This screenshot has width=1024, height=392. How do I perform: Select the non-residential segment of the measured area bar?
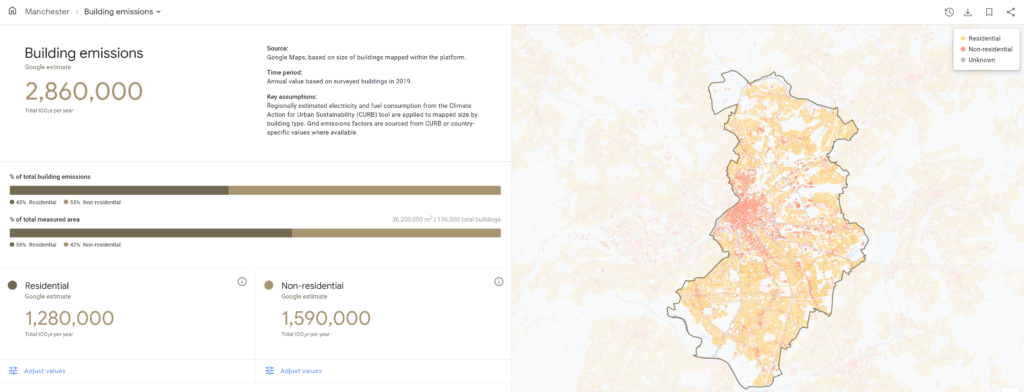coord(396,233)
